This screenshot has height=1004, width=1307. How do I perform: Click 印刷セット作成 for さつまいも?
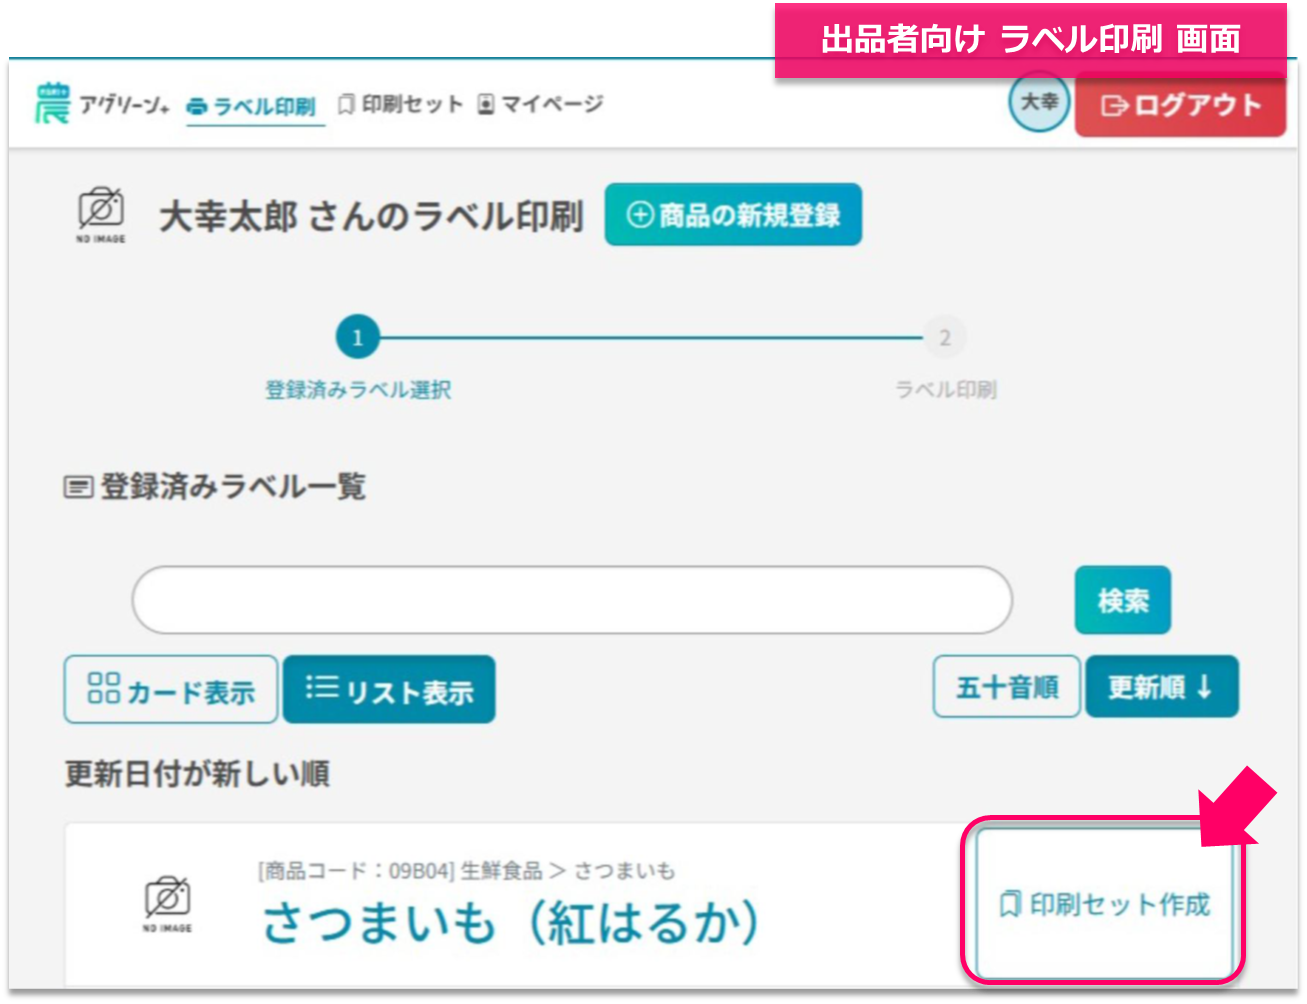pos(1104,904)
